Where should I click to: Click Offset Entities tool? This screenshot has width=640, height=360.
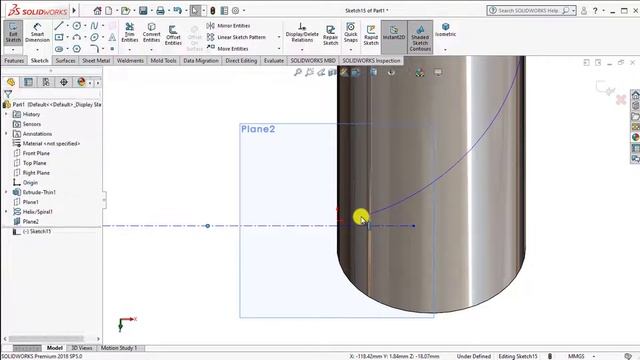pos(173,35)
